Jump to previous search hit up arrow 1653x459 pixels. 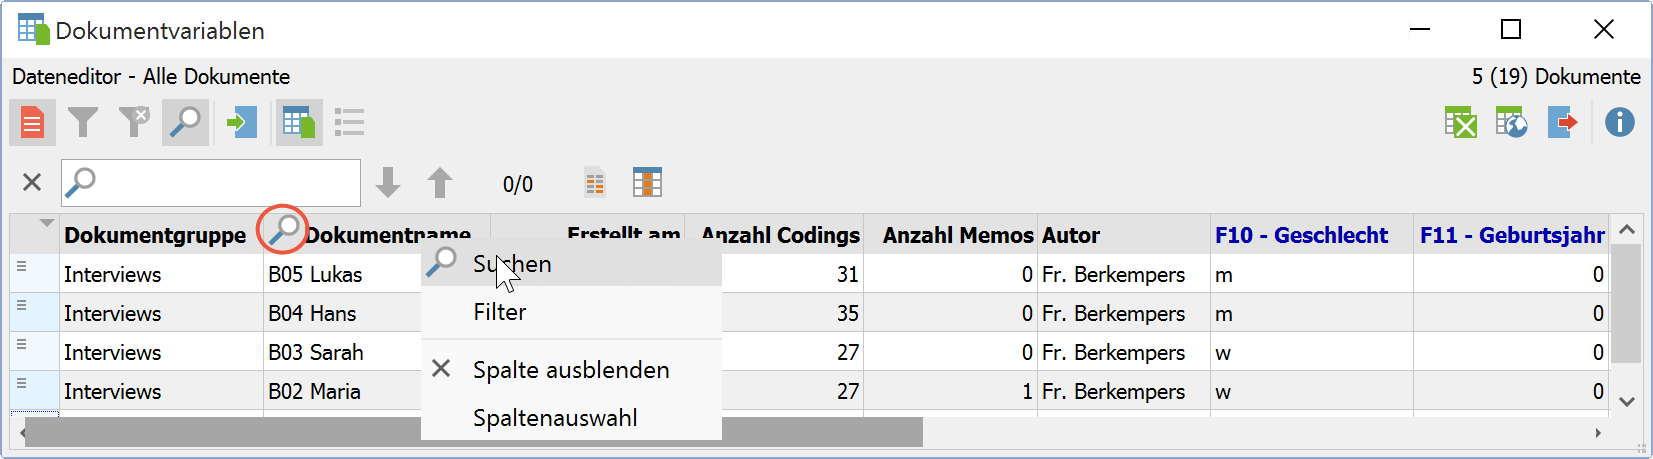pos(440,183)
